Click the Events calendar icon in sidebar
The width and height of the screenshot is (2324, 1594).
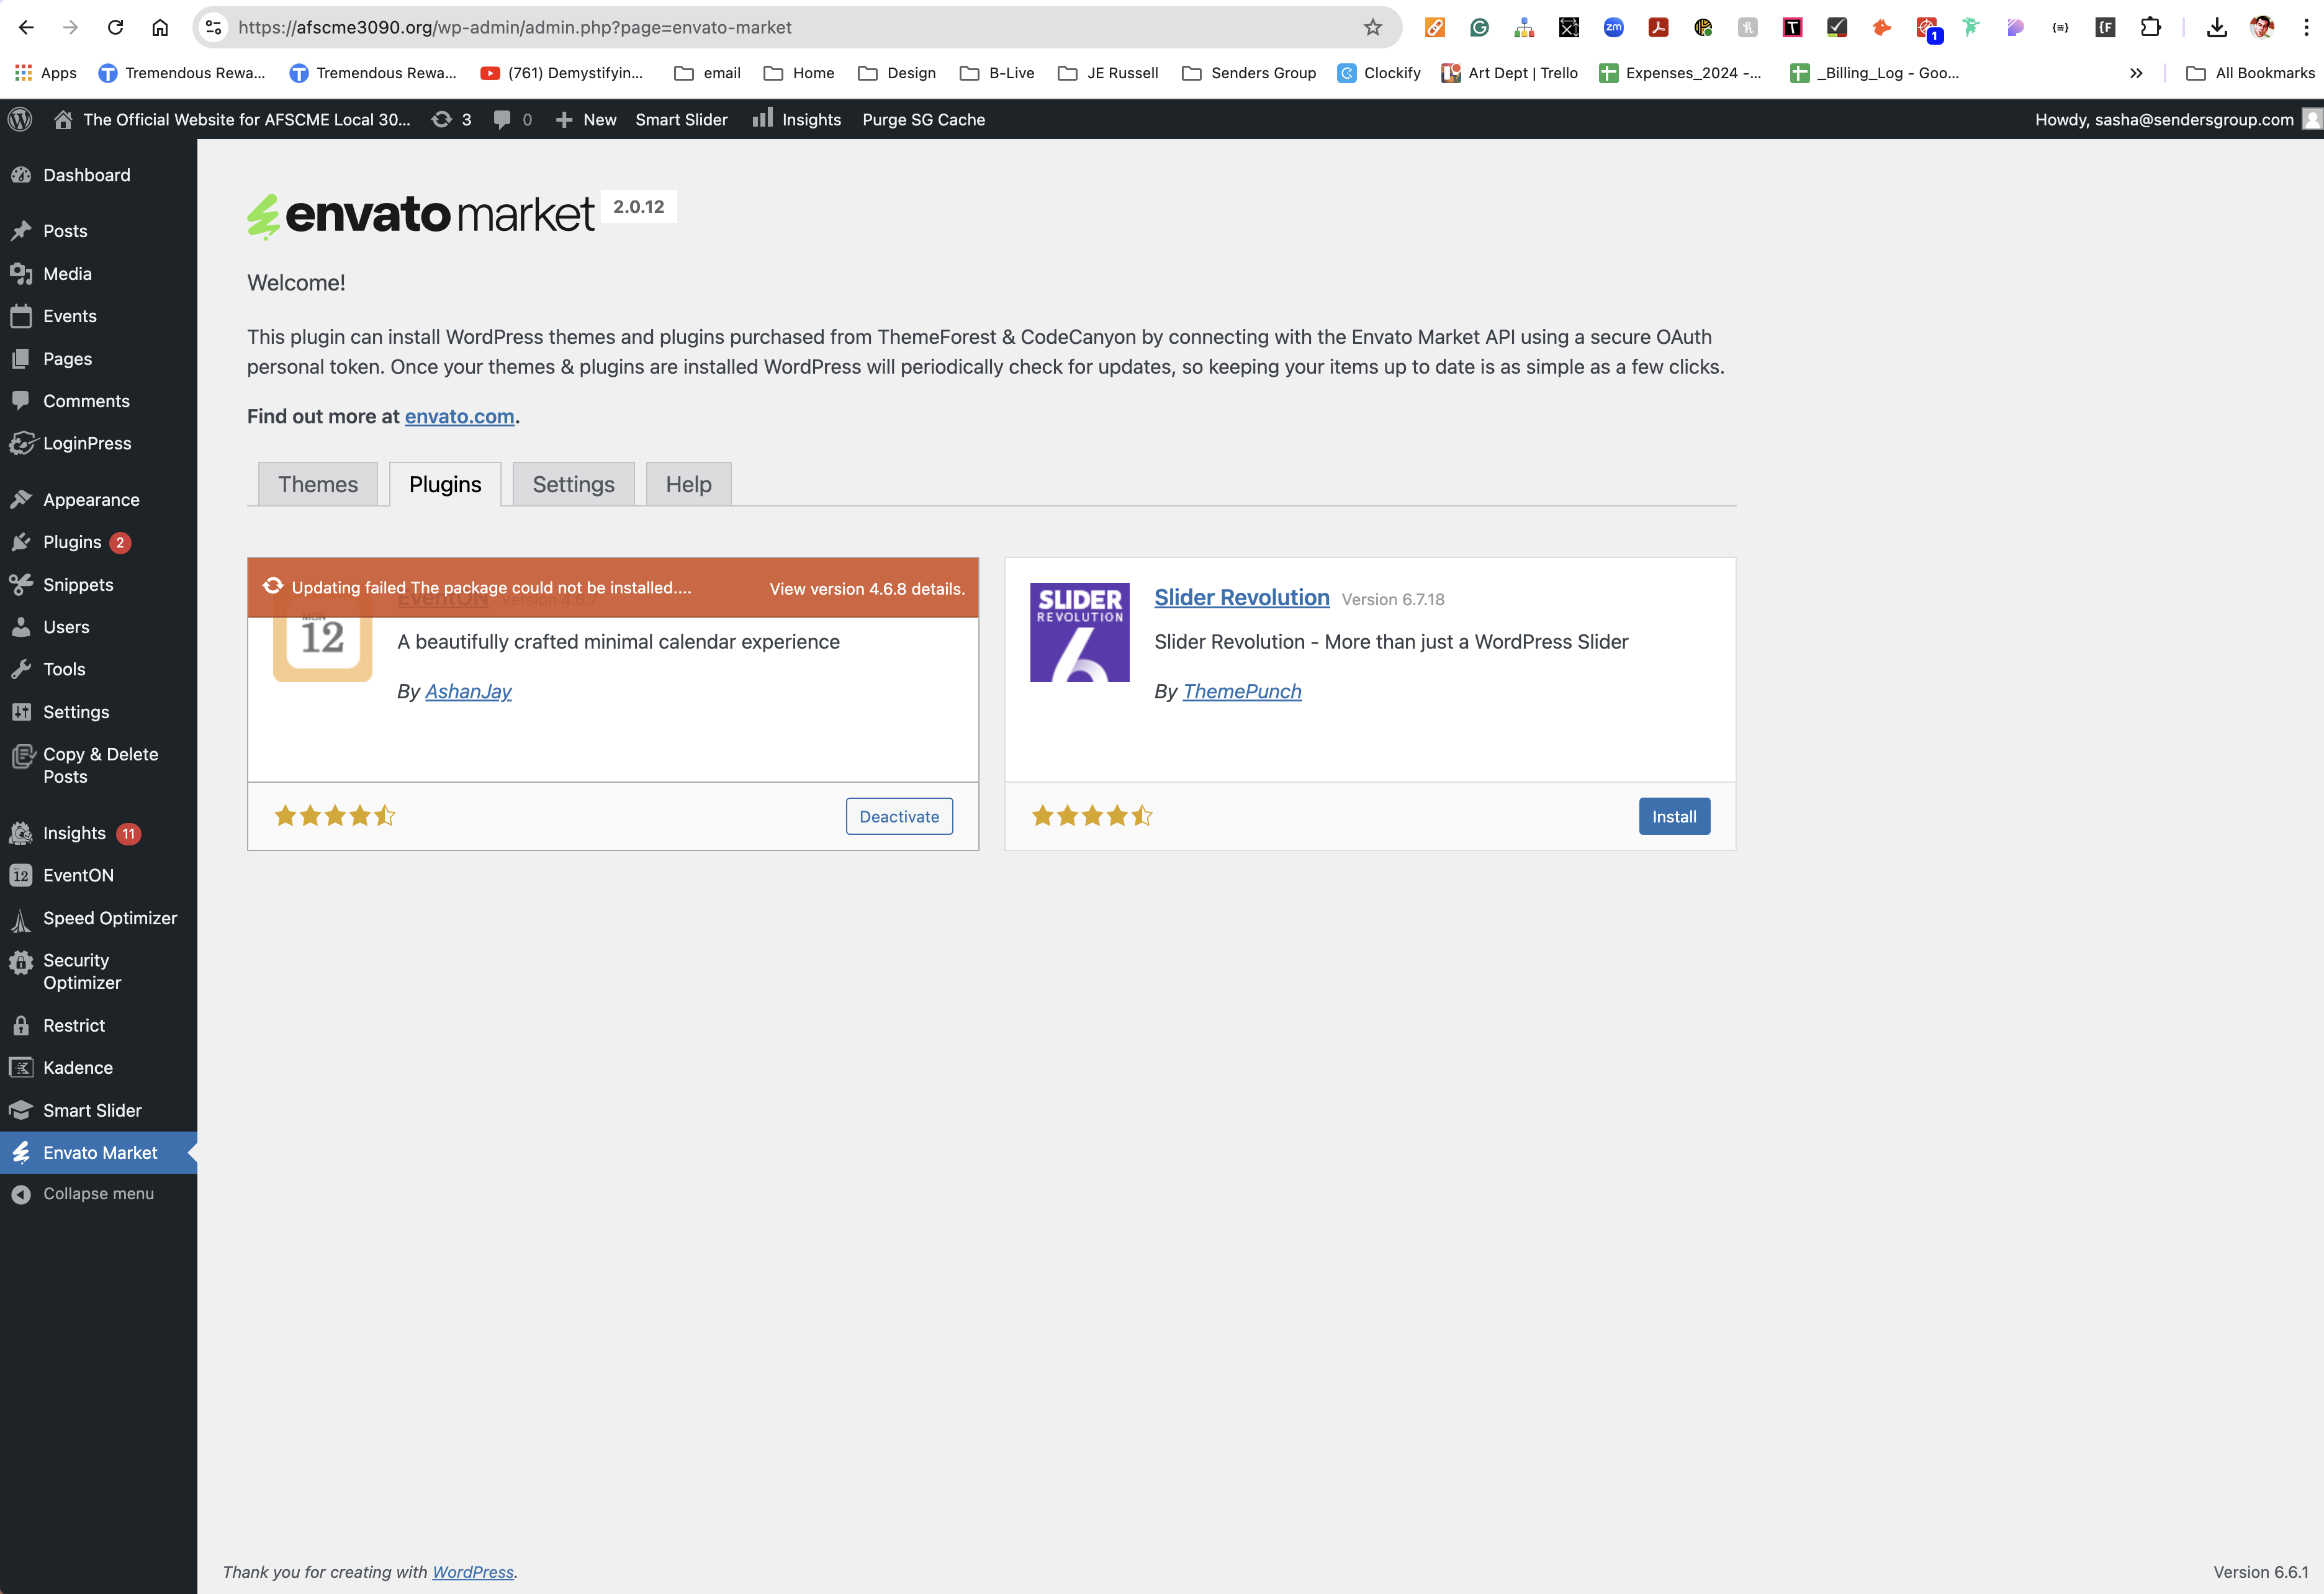coord(21,316)
